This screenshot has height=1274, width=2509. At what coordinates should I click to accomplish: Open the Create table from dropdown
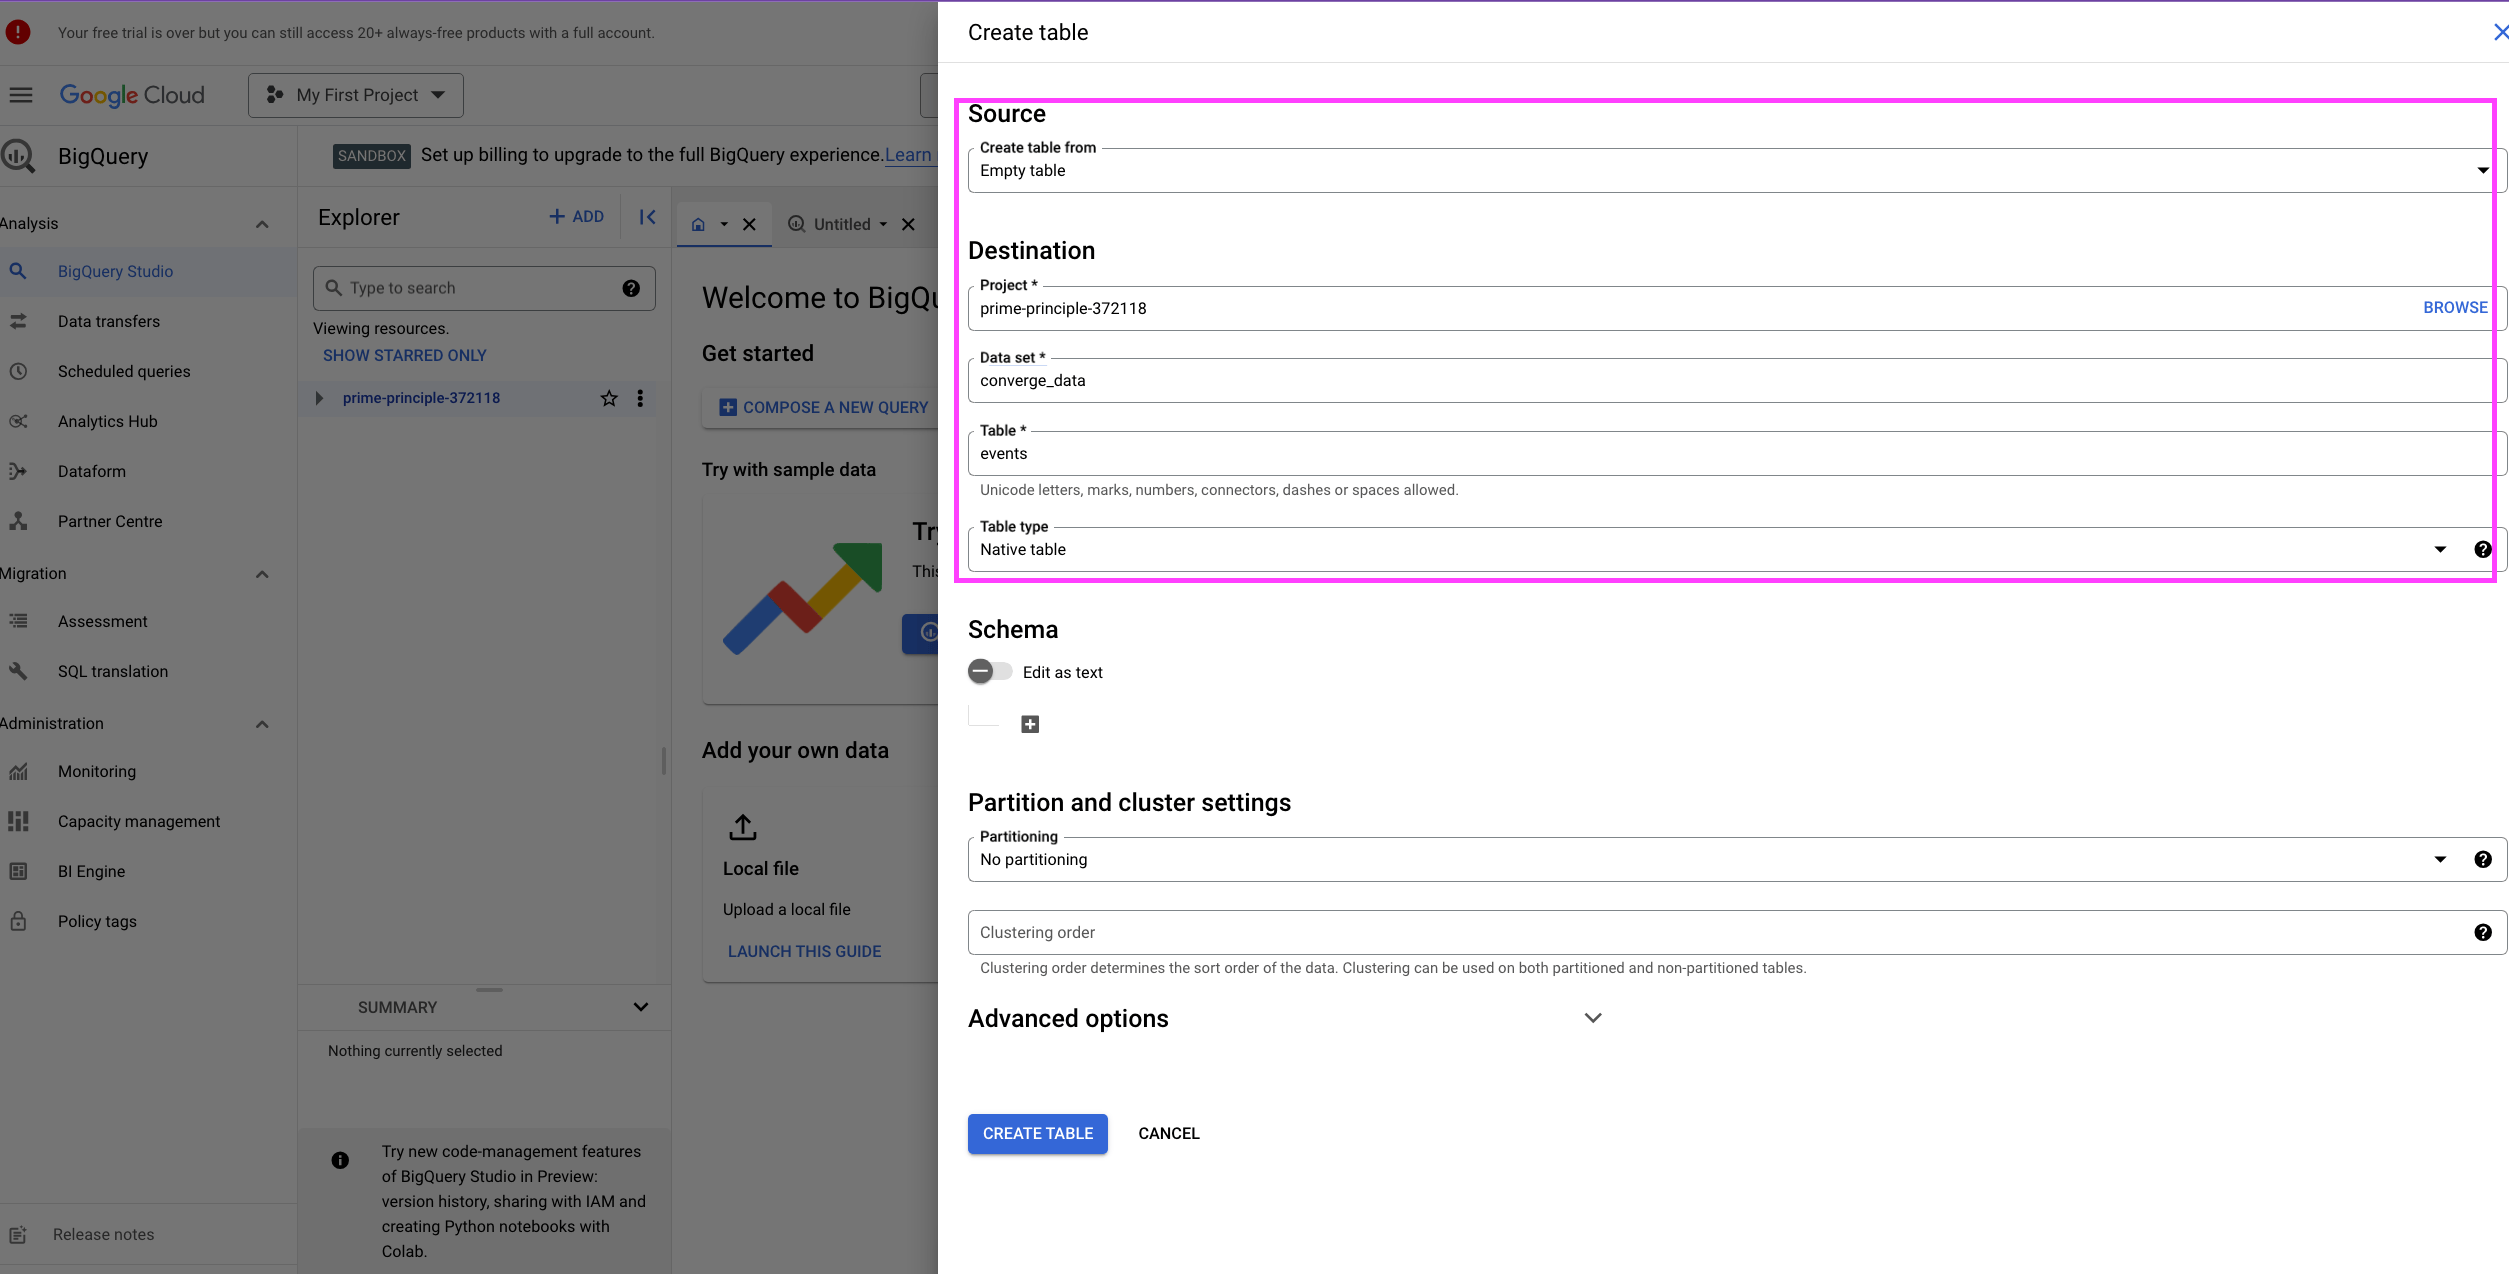point(1737,170)
